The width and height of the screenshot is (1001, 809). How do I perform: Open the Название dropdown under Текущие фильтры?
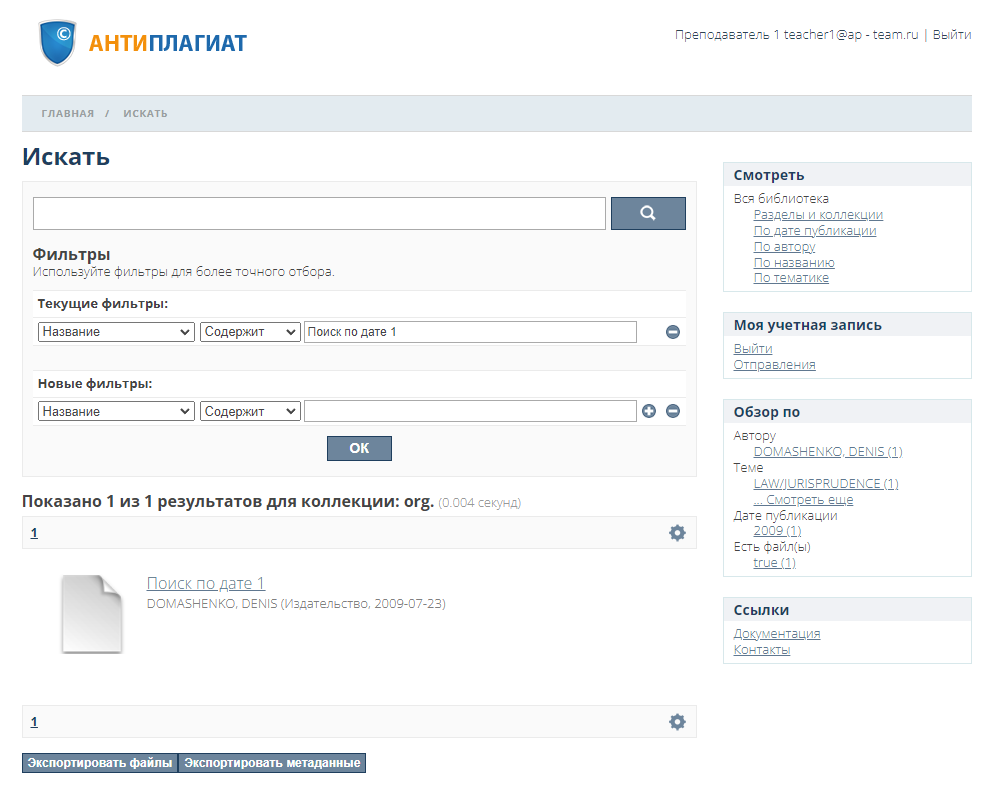(115, 331)
